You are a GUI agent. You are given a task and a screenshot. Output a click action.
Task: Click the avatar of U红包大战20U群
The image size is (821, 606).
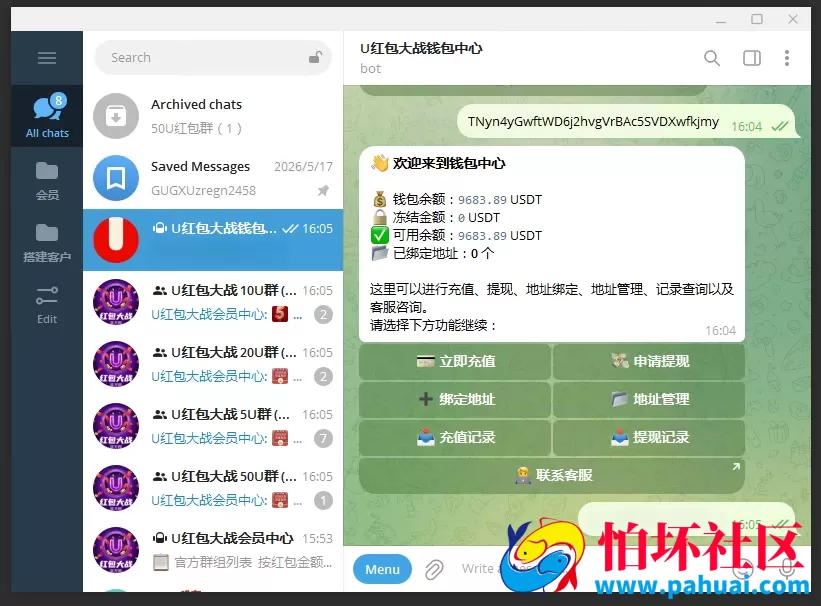pyautogui.click(x=116, y=364)
